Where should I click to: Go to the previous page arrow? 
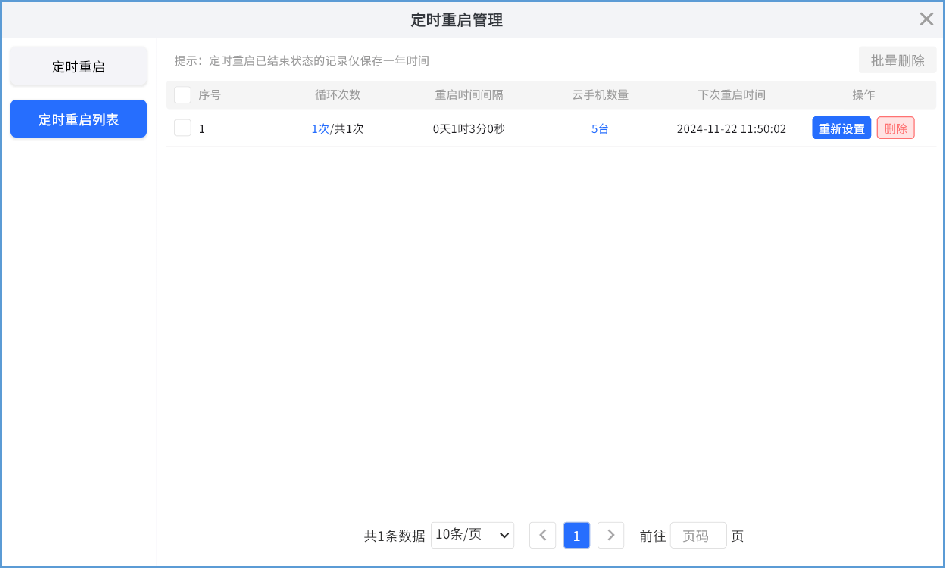tap(542, 535)
